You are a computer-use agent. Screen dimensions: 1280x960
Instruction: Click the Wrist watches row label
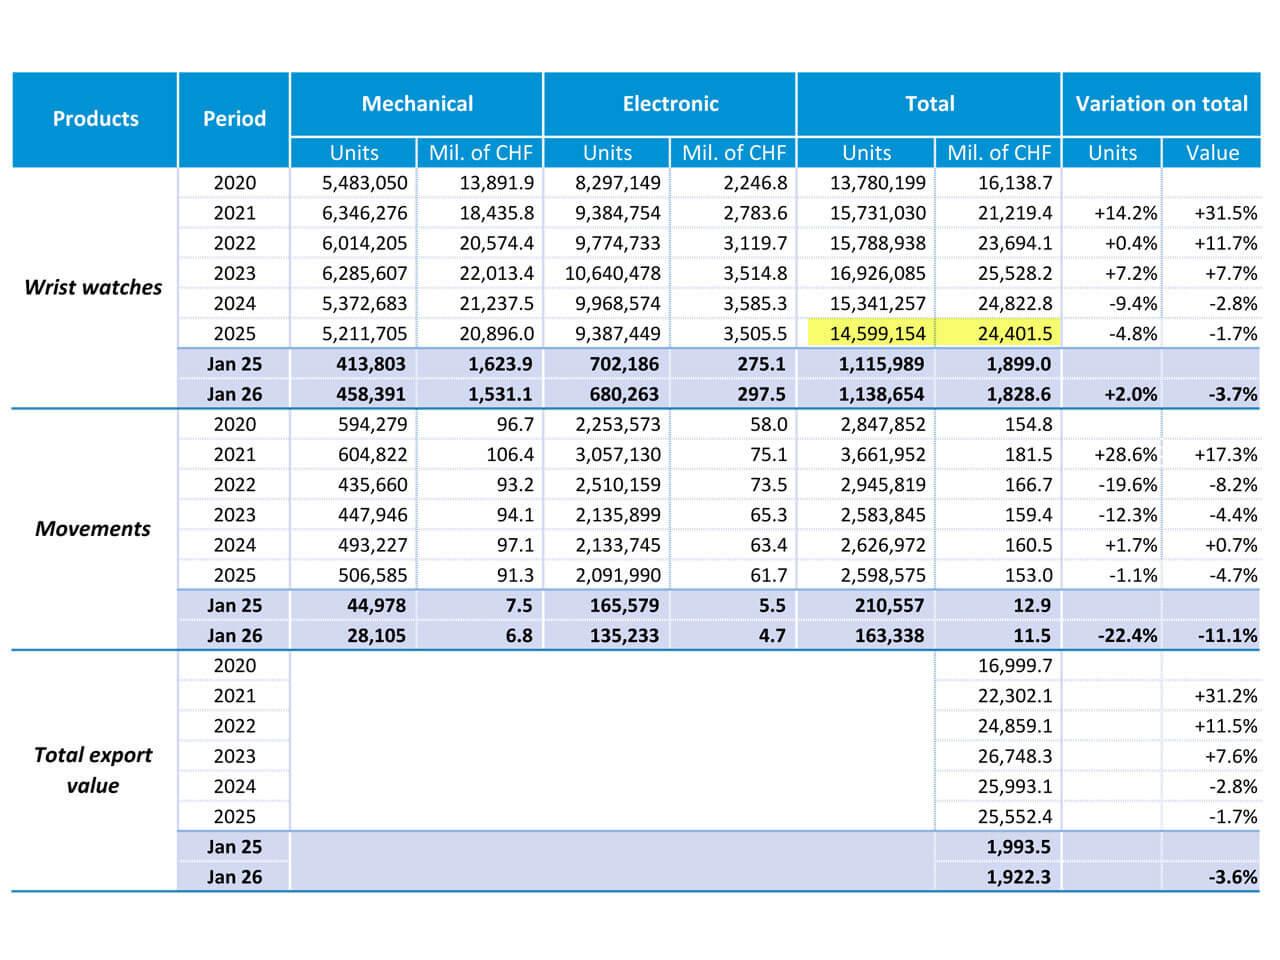click(x=93, y=288)
